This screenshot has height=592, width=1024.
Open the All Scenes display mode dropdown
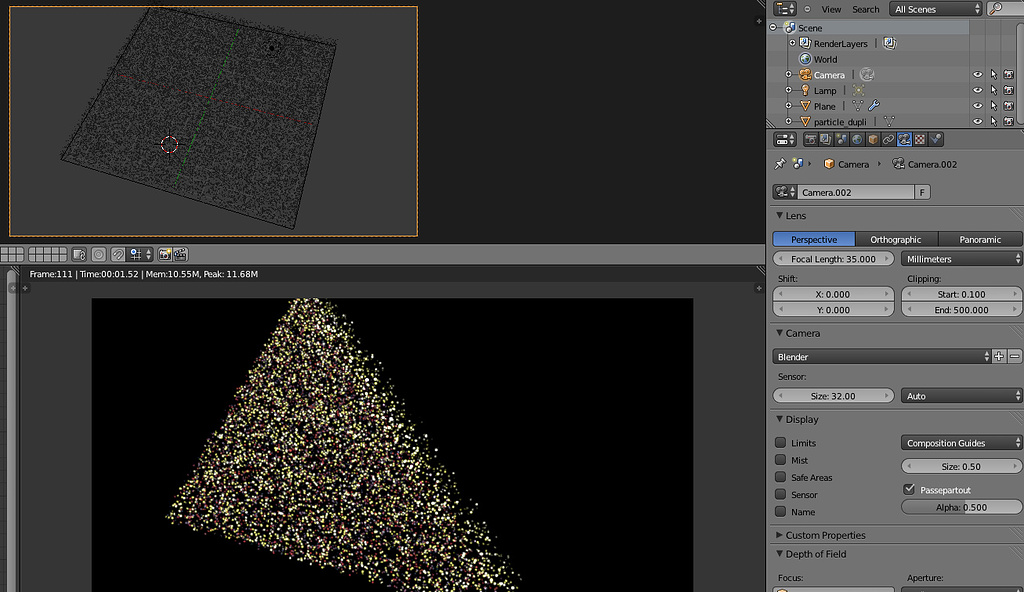point(935,8)
